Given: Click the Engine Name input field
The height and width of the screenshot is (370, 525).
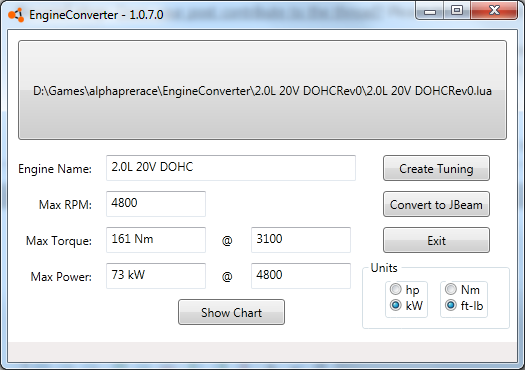Looking at the screenshot, I should tap(231, 168).
